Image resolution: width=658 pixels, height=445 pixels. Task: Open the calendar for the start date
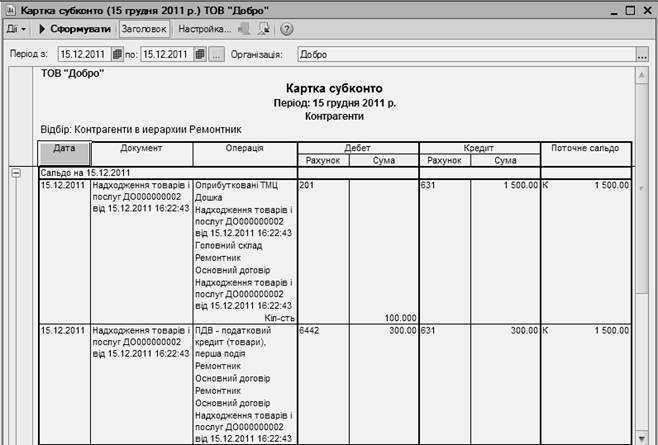[118, 54]
